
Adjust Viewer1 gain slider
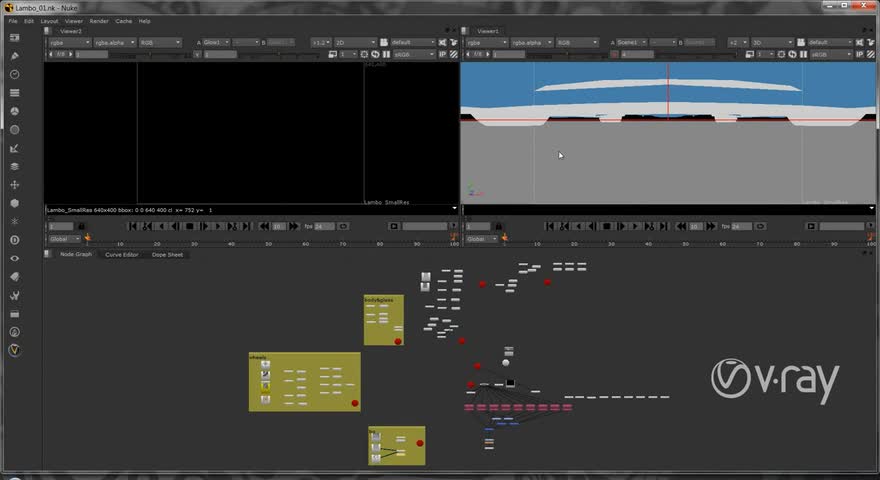coord(567,55)
